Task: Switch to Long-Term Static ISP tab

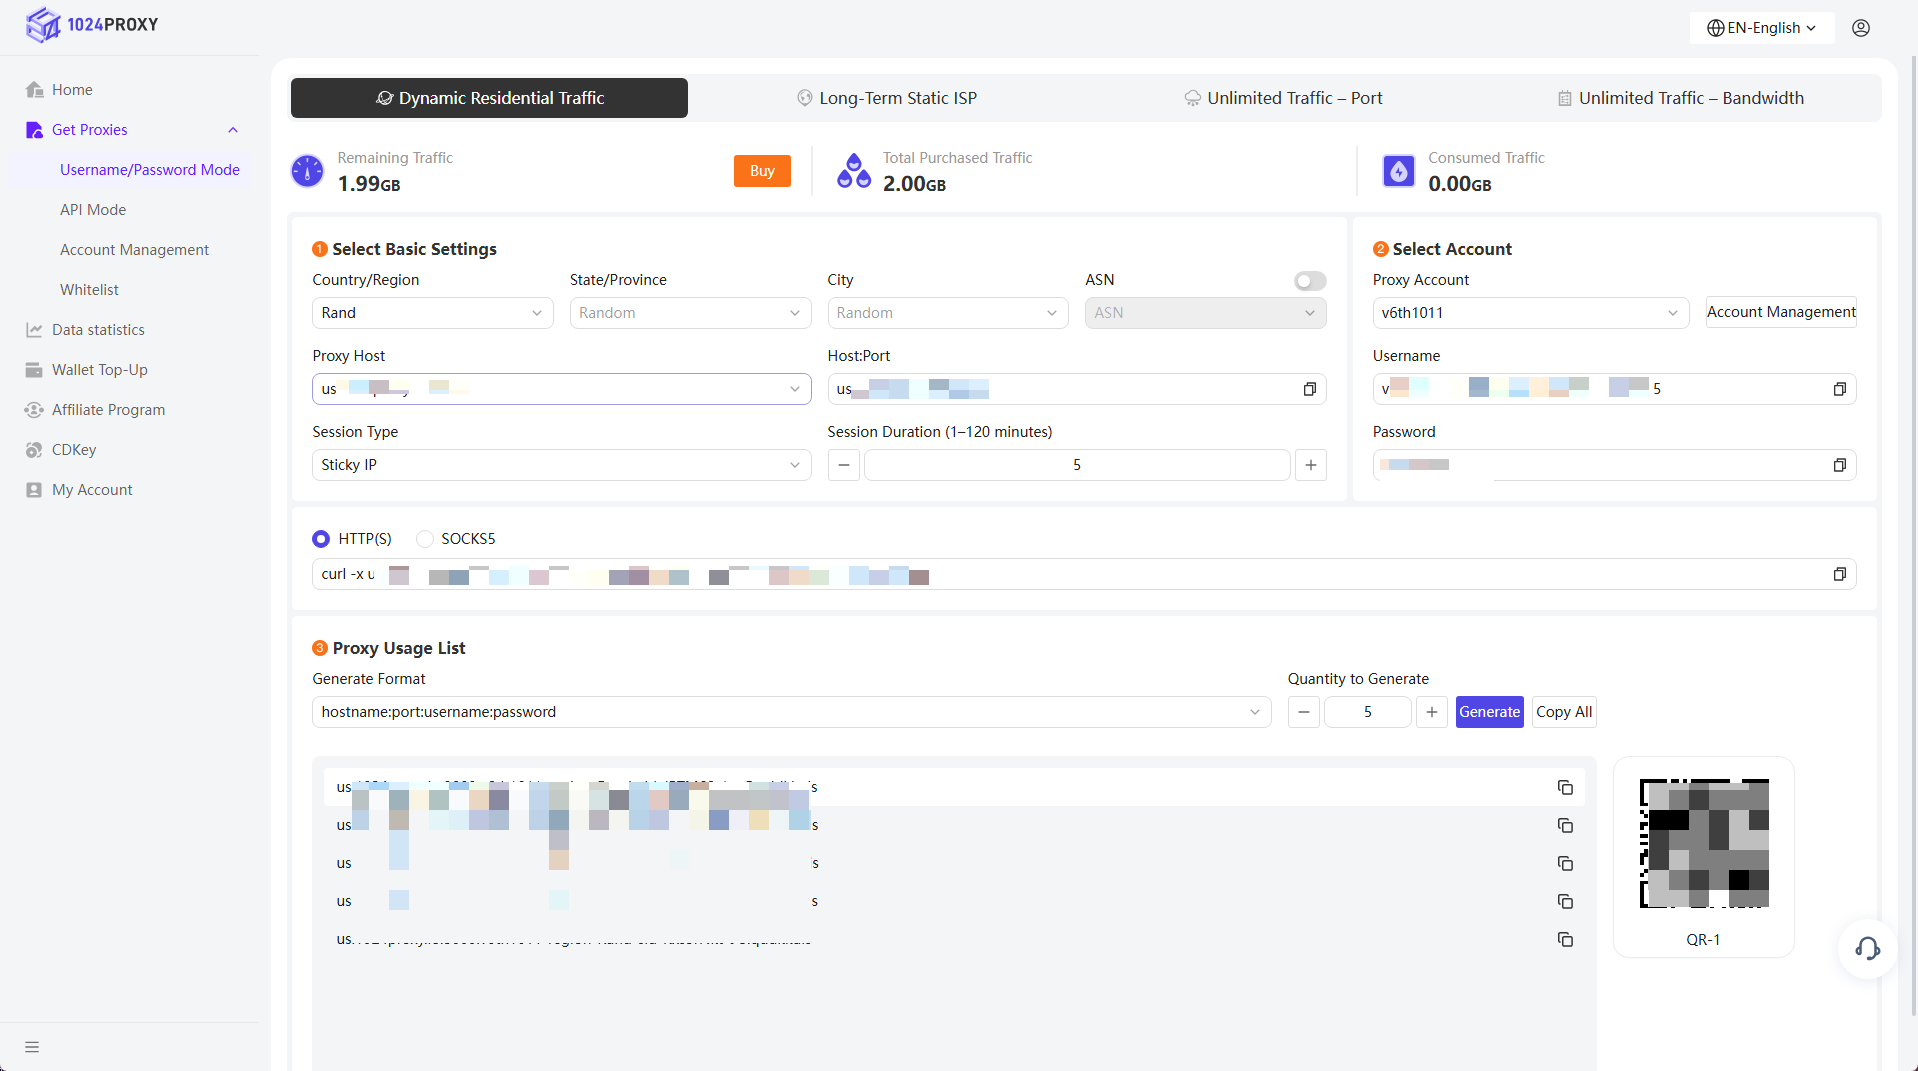Action: click(x=886, y=98)
